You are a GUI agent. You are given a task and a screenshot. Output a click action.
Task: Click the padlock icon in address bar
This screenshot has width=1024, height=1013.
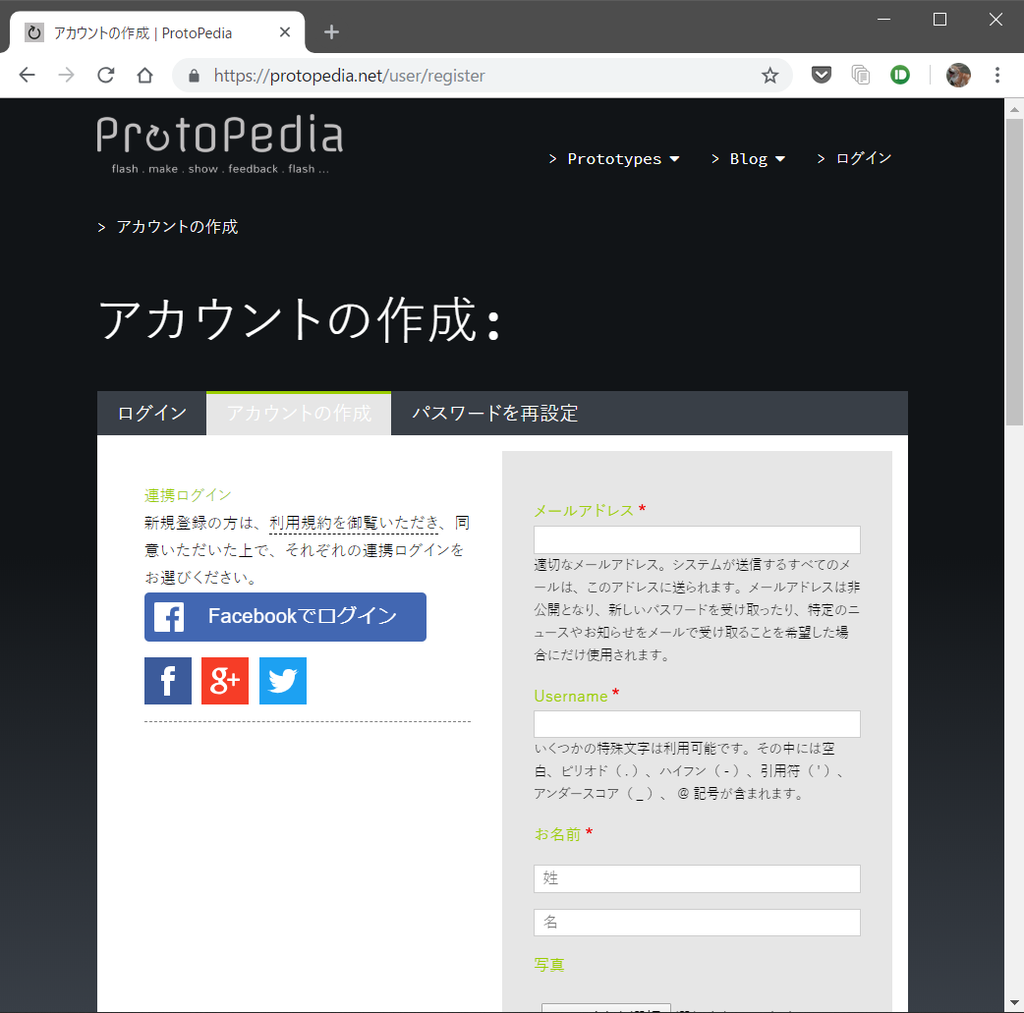(x=193, y=75)
